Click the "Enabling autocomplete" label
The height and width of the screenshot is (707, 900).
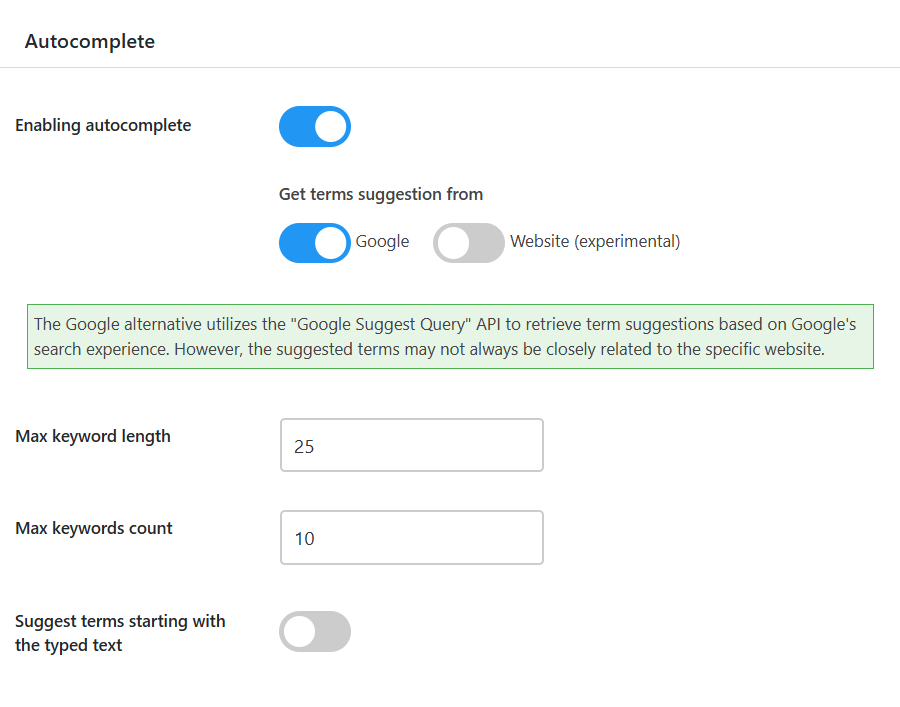coord(103,126)
